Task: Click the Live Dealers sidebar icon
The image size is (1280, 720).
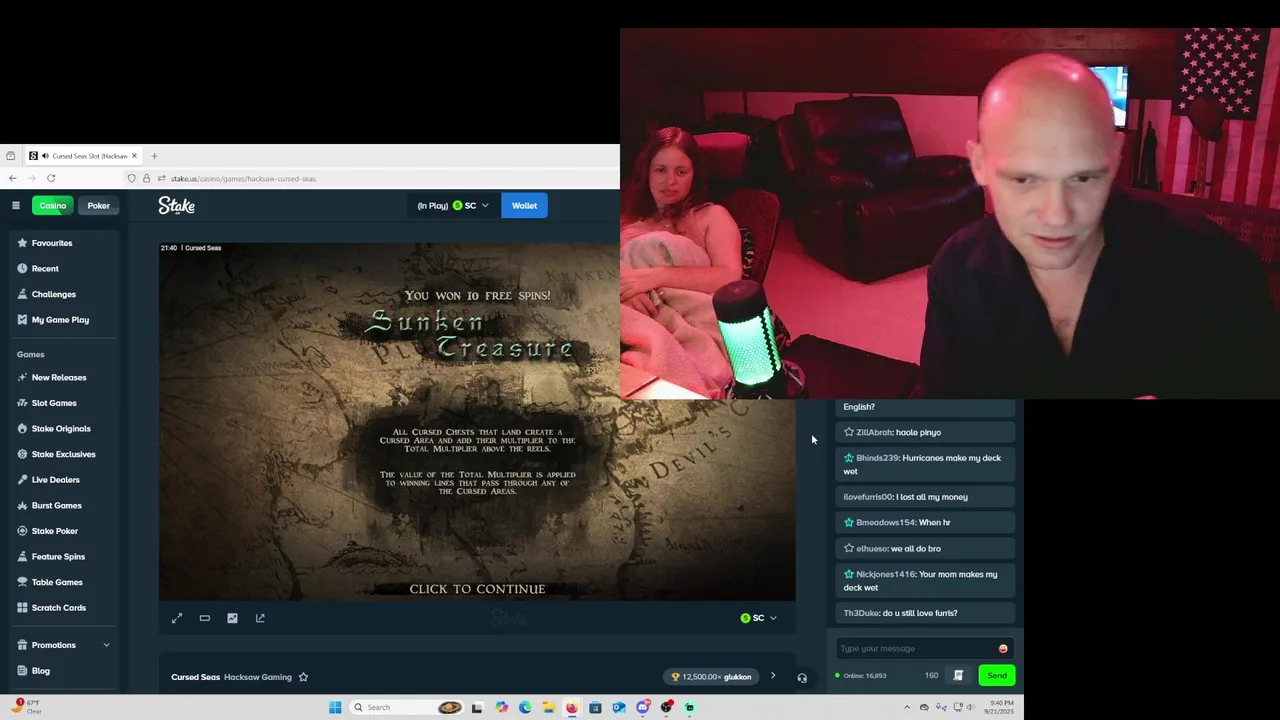Action: tap(22, 479)
